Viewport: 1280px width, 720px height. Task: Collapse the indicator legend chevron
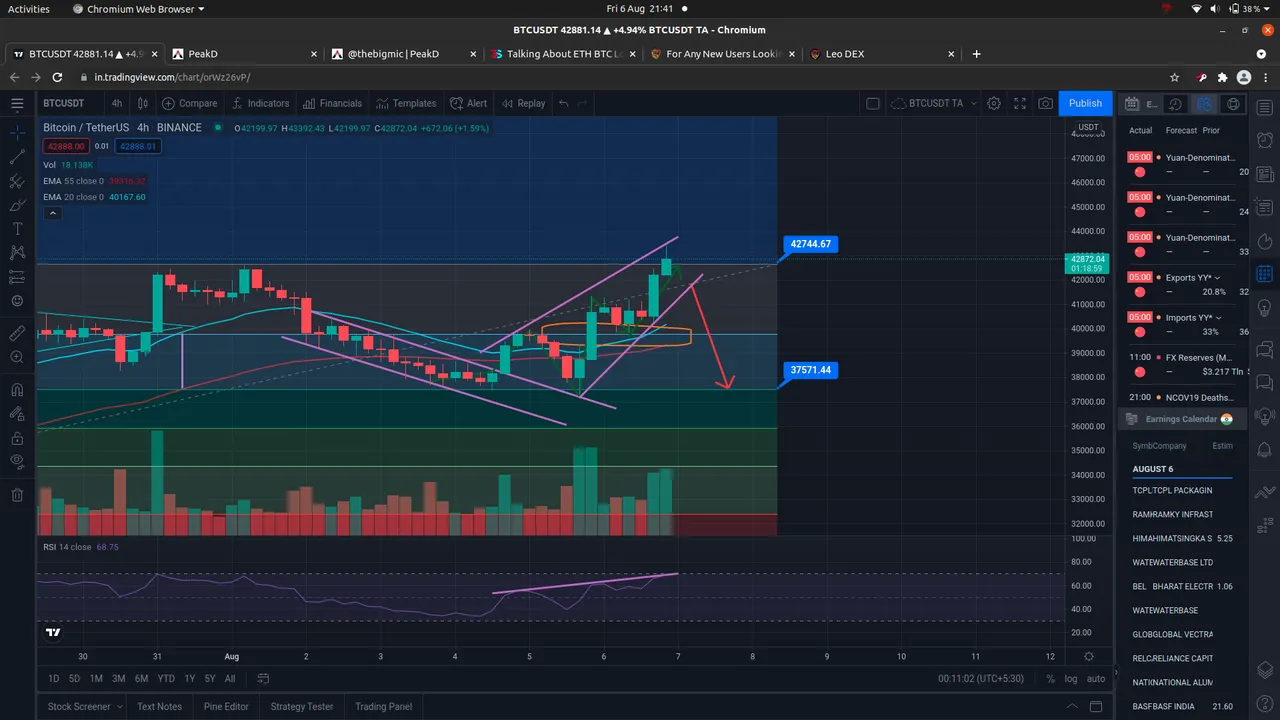pos(53,213)
